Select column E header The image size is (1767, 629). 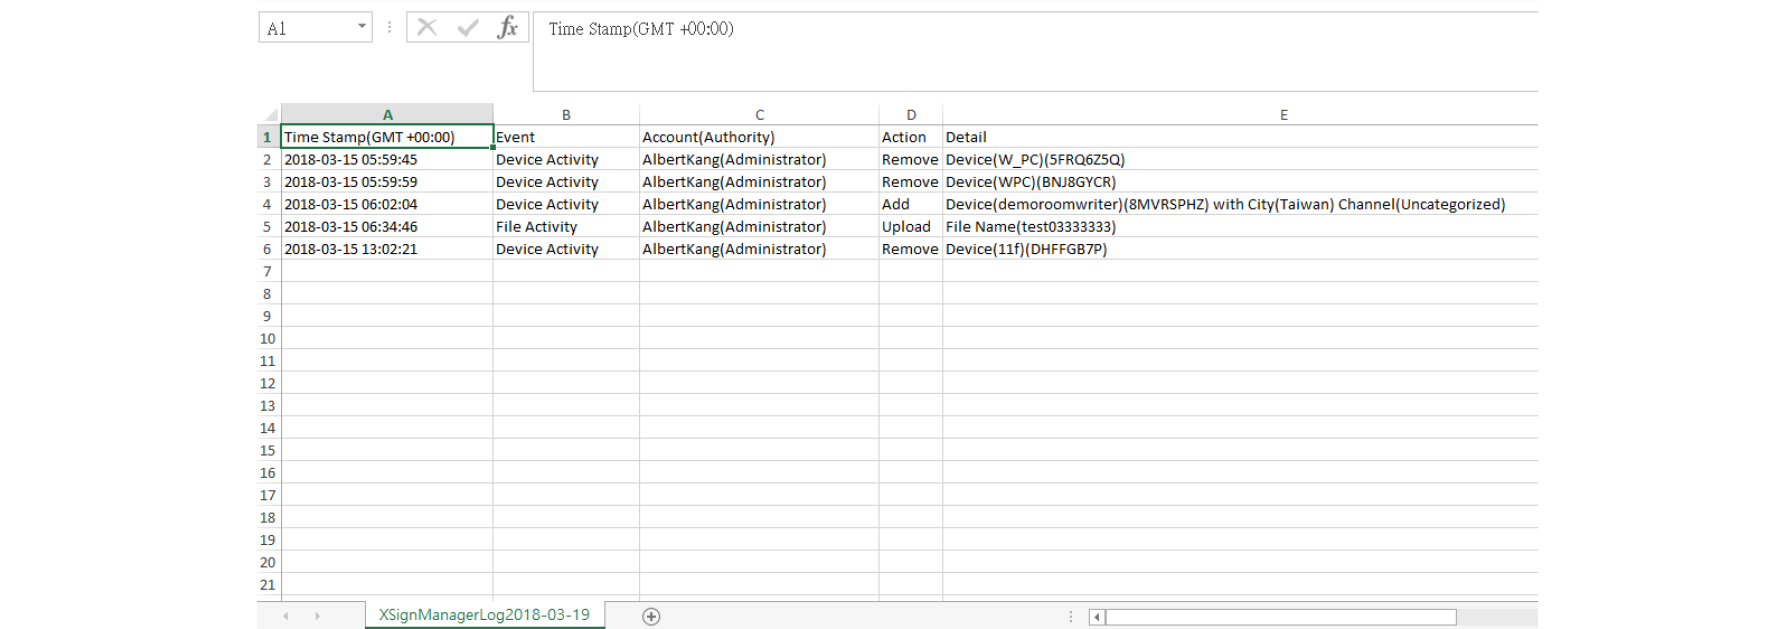click(x=1283, y=115)
